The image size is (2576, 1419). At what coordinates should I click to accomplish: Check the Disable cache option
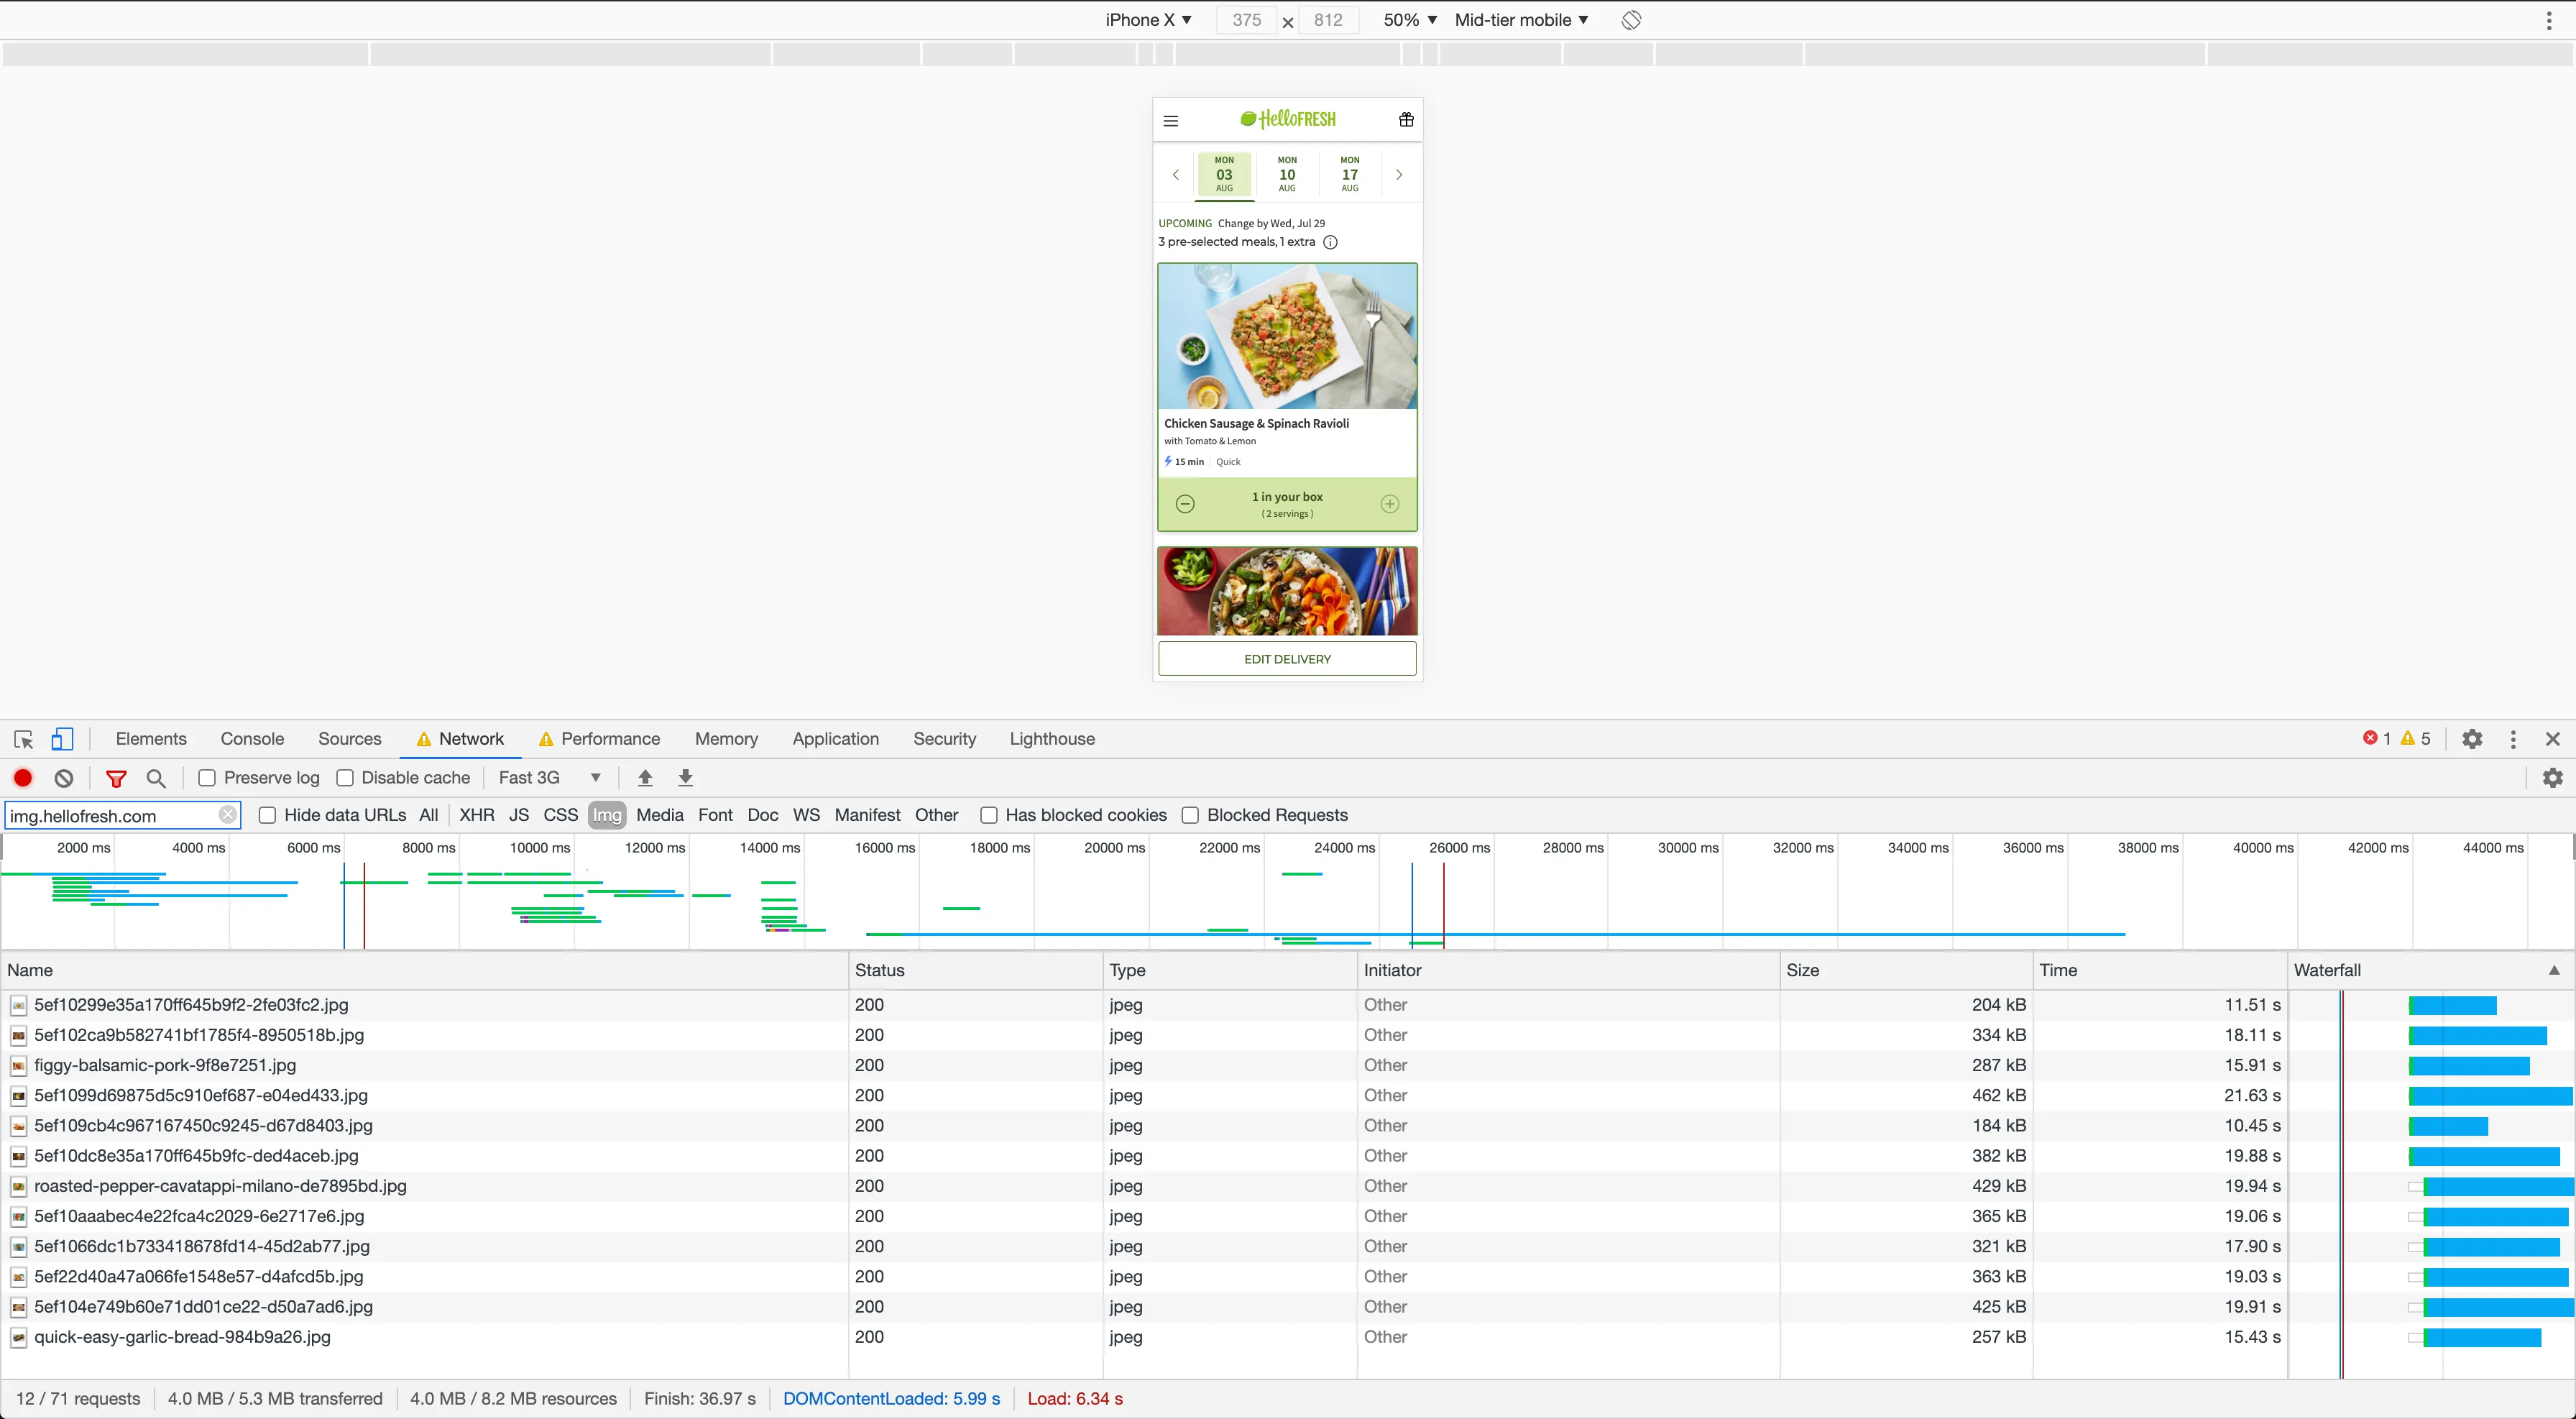click(x=345, y=777)
